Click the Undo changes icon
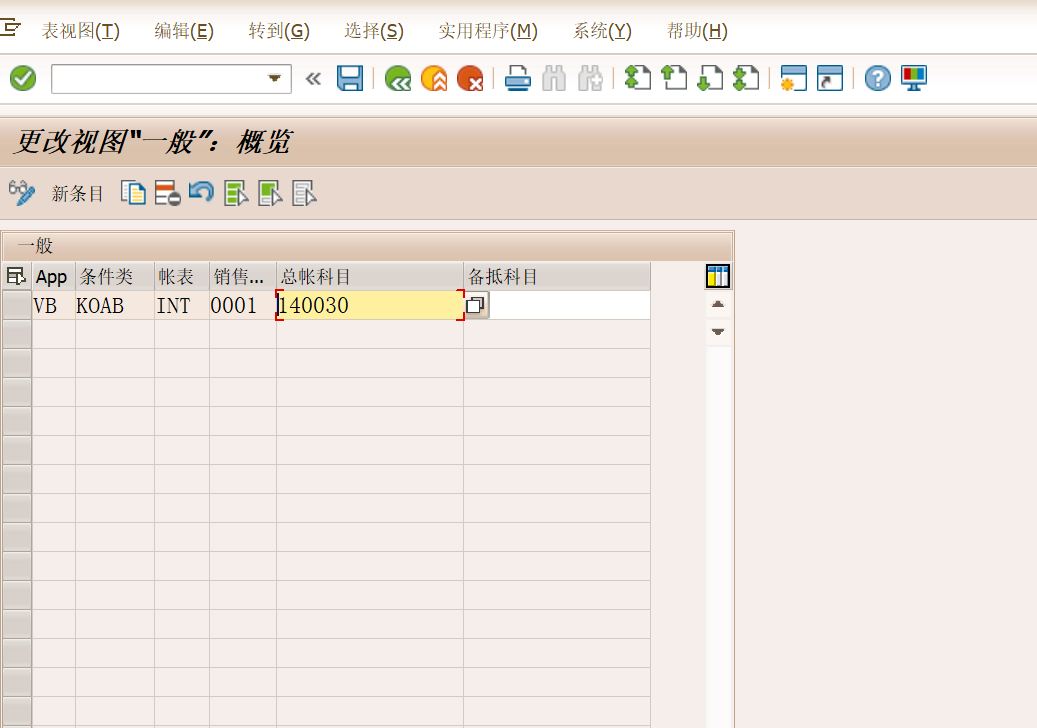The height and width of the screenshot is (728, 1037). pyautogui.click(x=201, y=193)
